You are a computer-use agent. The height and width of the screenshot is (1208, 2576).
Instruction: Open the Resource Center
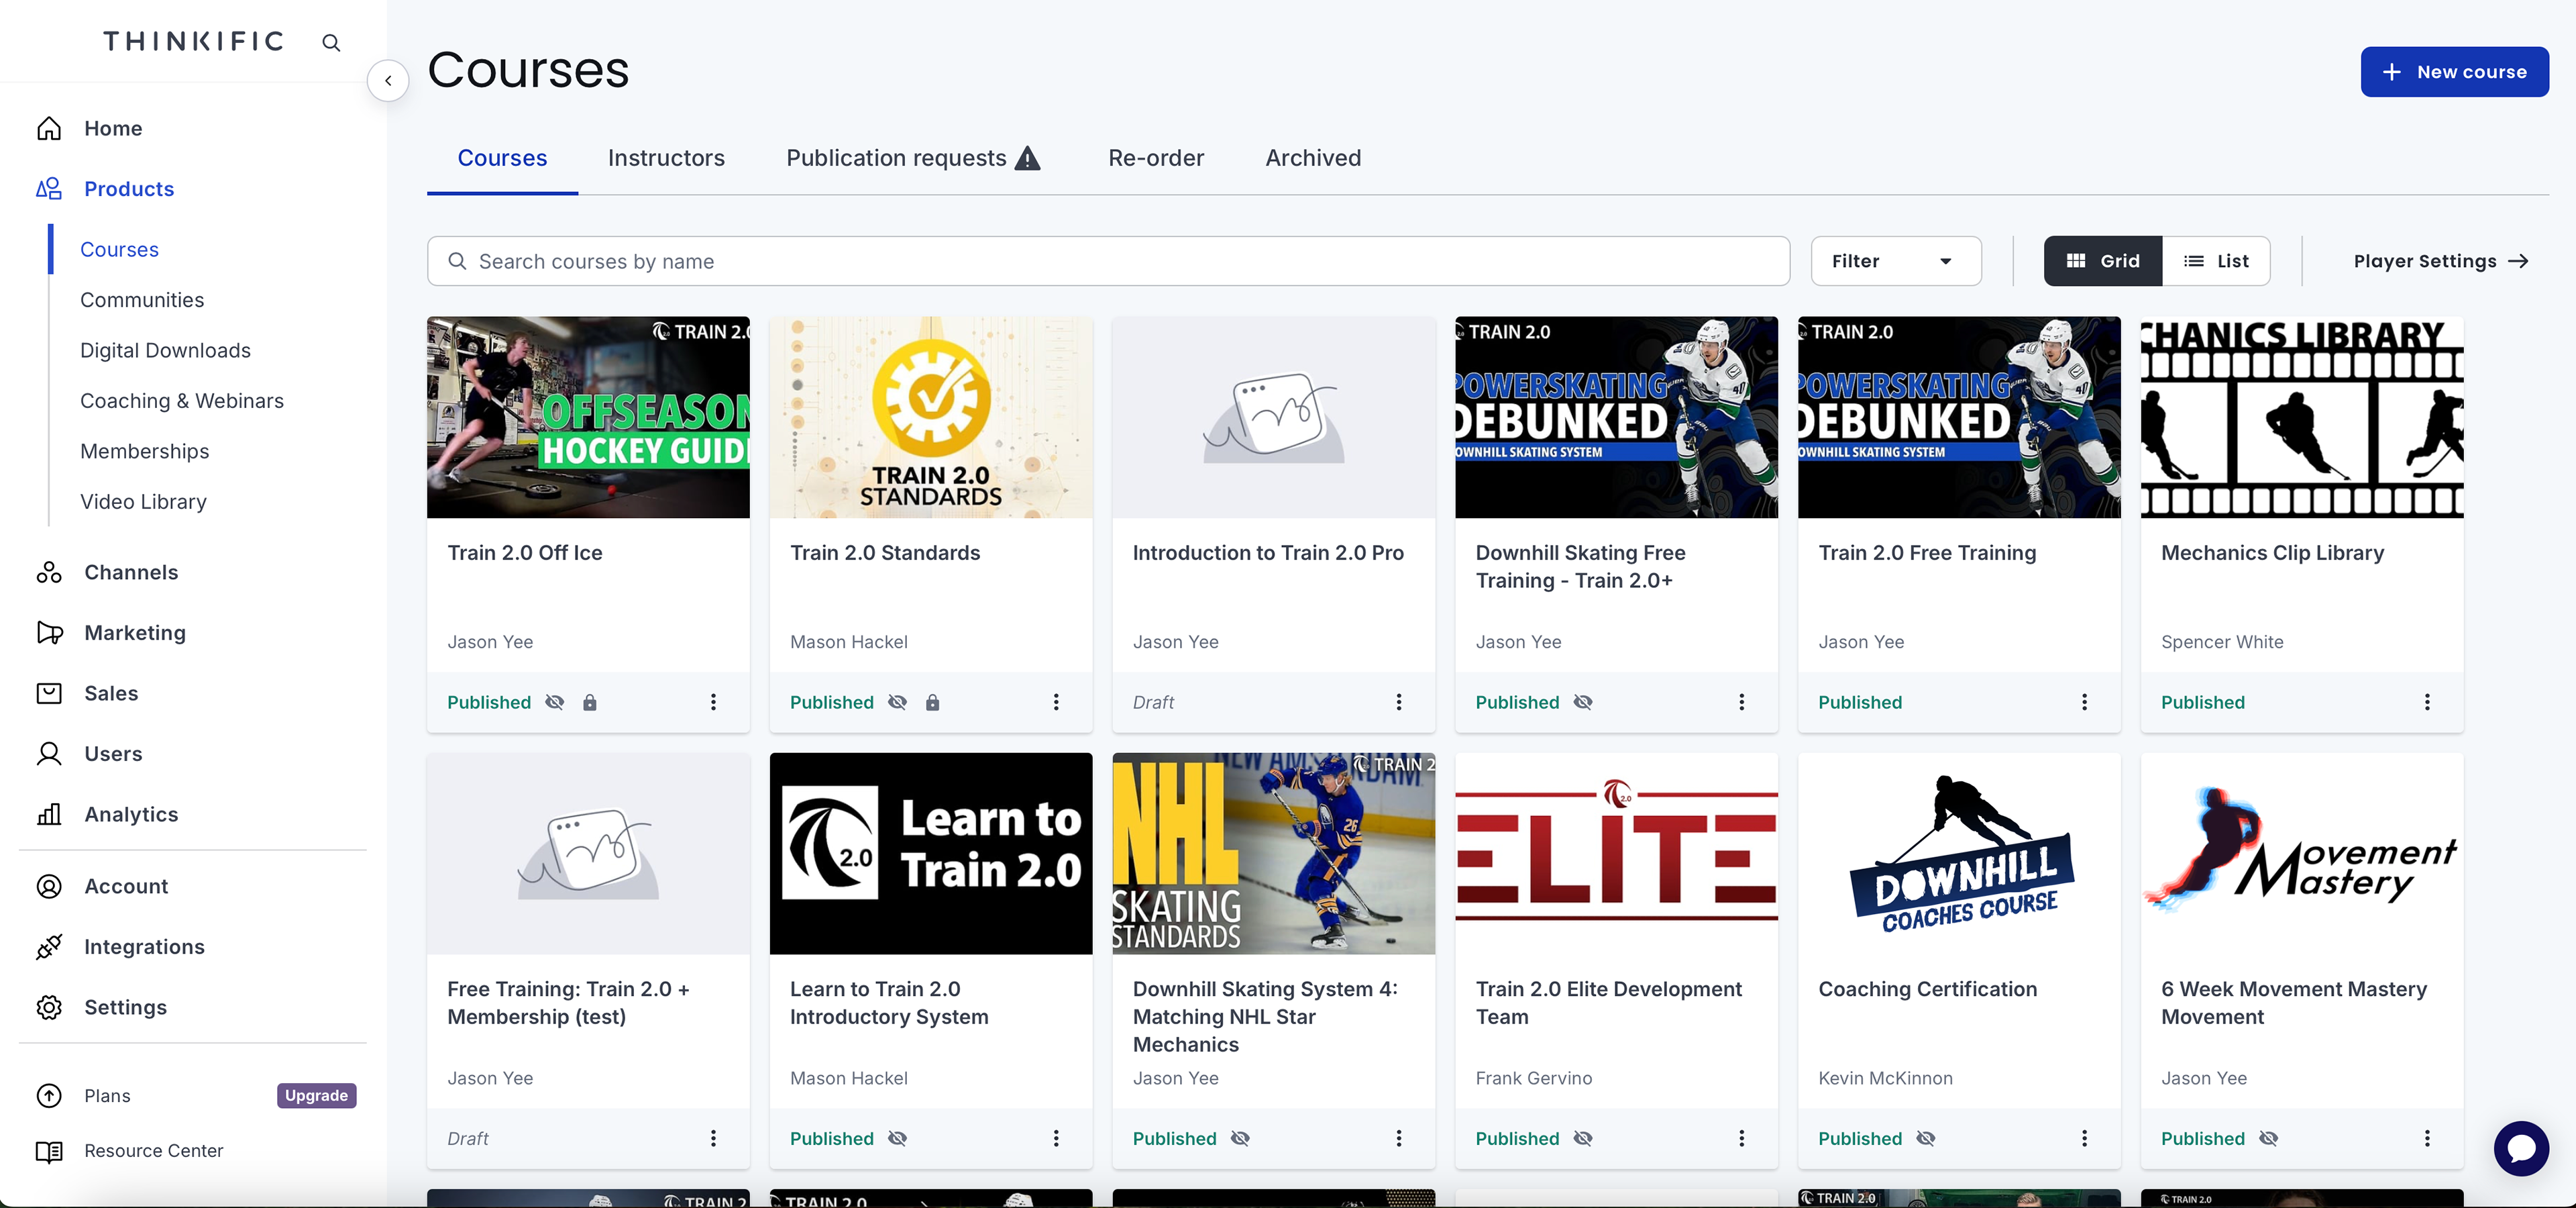[154, 1151]
